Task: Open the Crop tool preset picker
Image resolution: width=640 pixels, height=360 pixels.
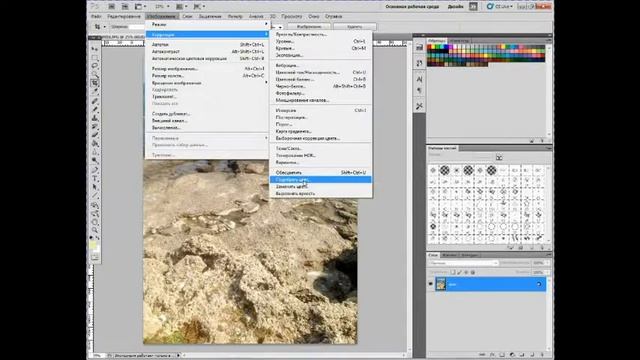Action: [x=99, y=27]
